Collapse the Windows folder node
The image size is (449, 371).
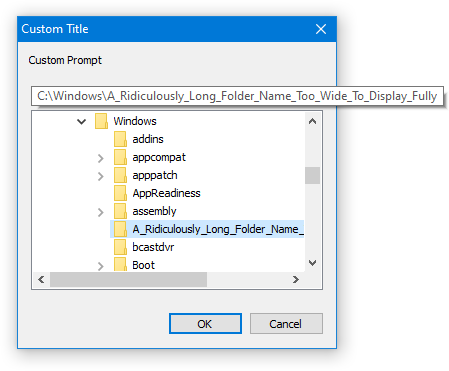click(81, 121)
